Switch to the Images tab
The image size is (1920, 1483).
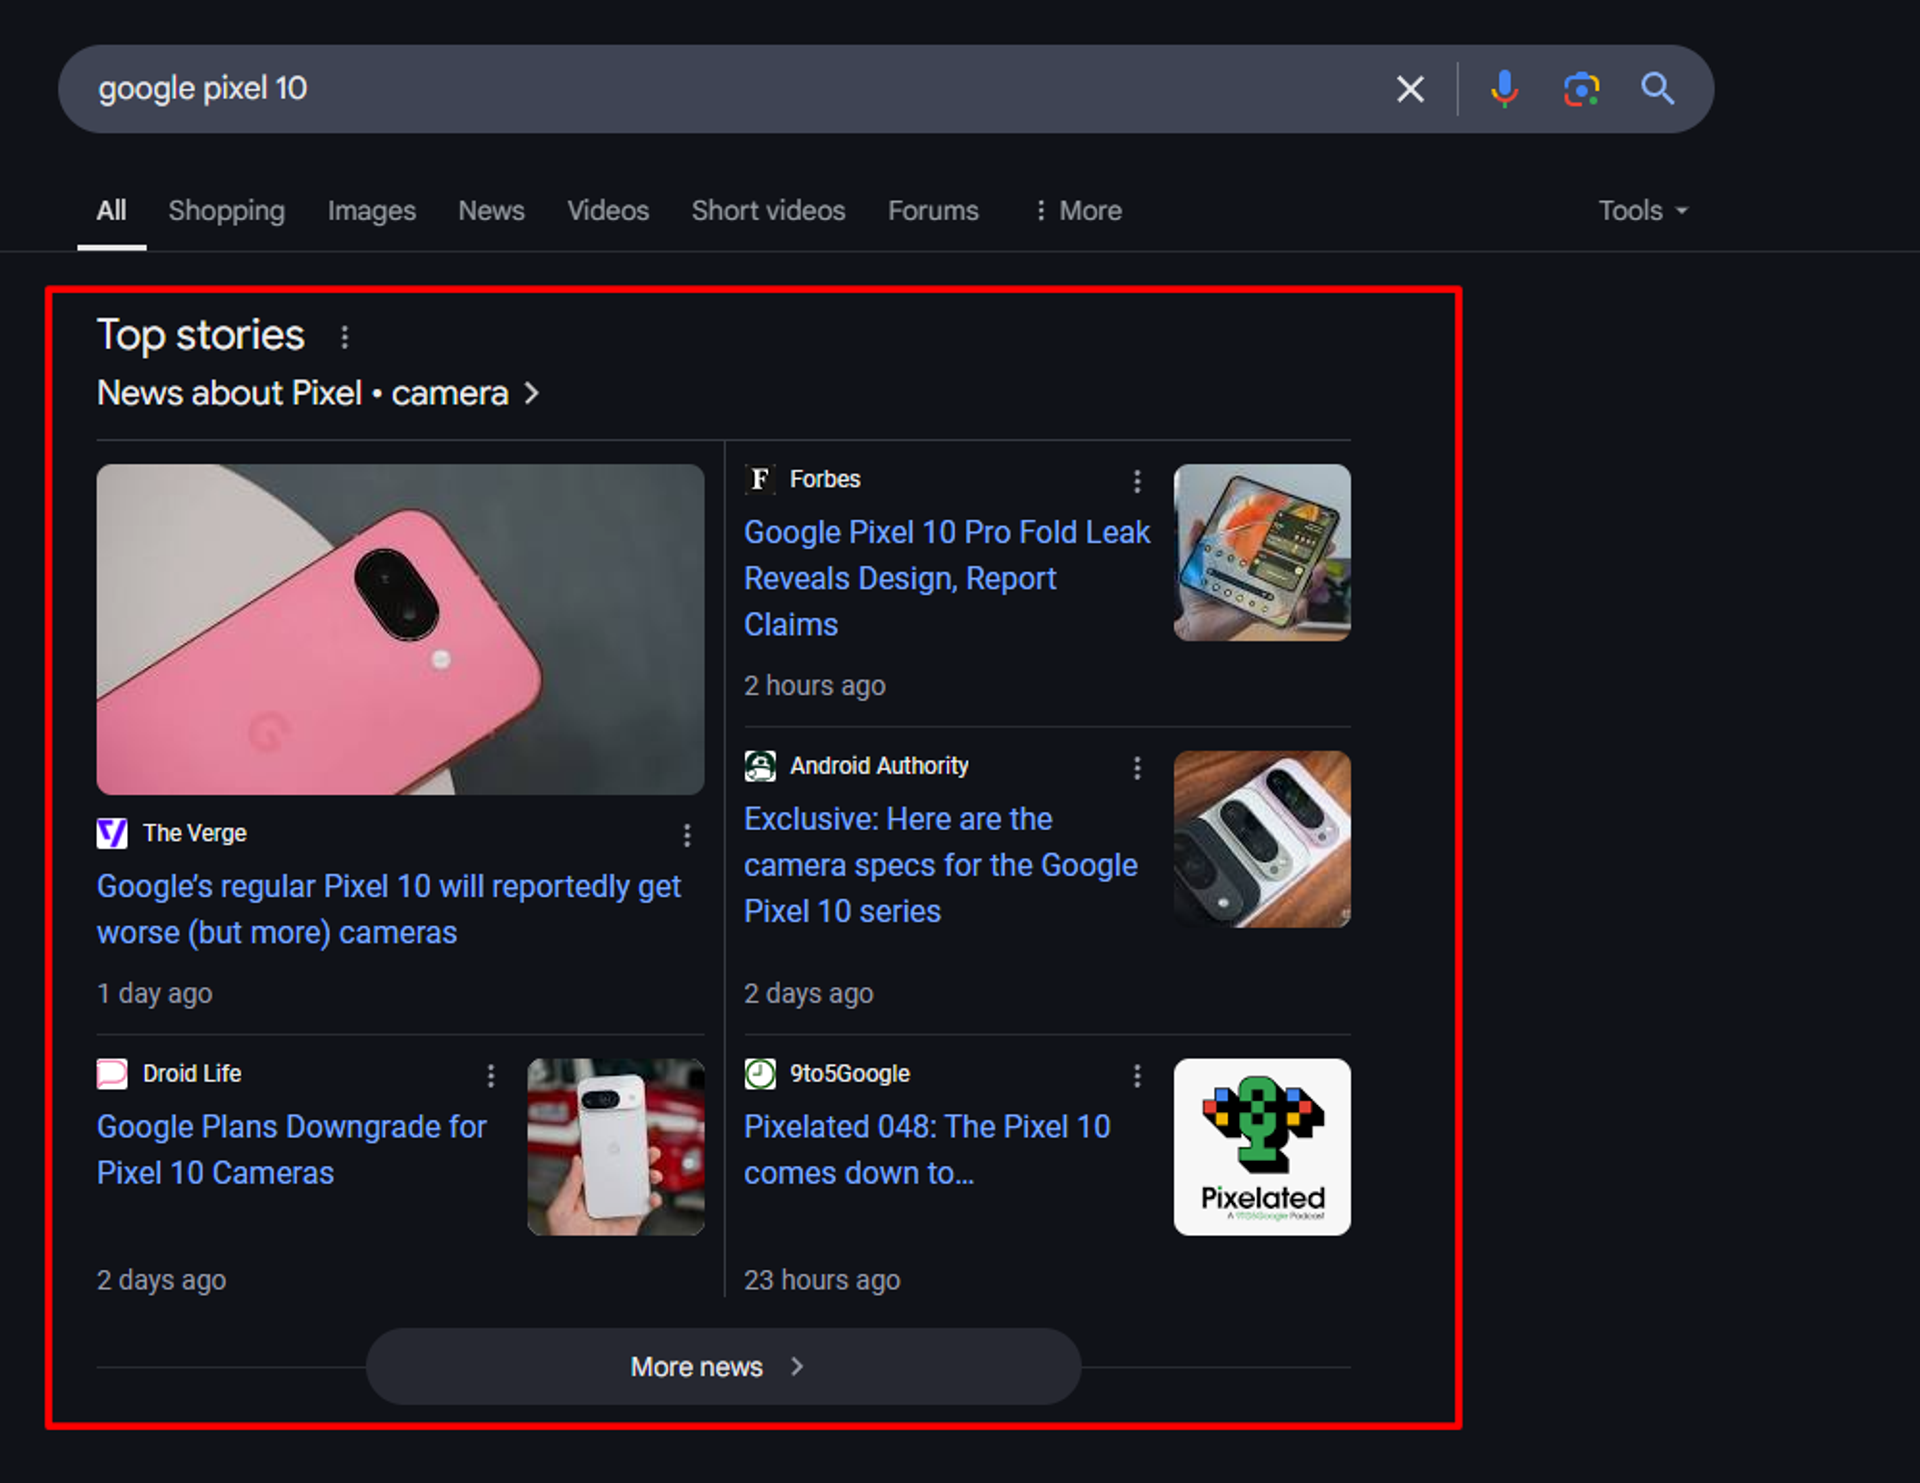click(x=371, y=211)
